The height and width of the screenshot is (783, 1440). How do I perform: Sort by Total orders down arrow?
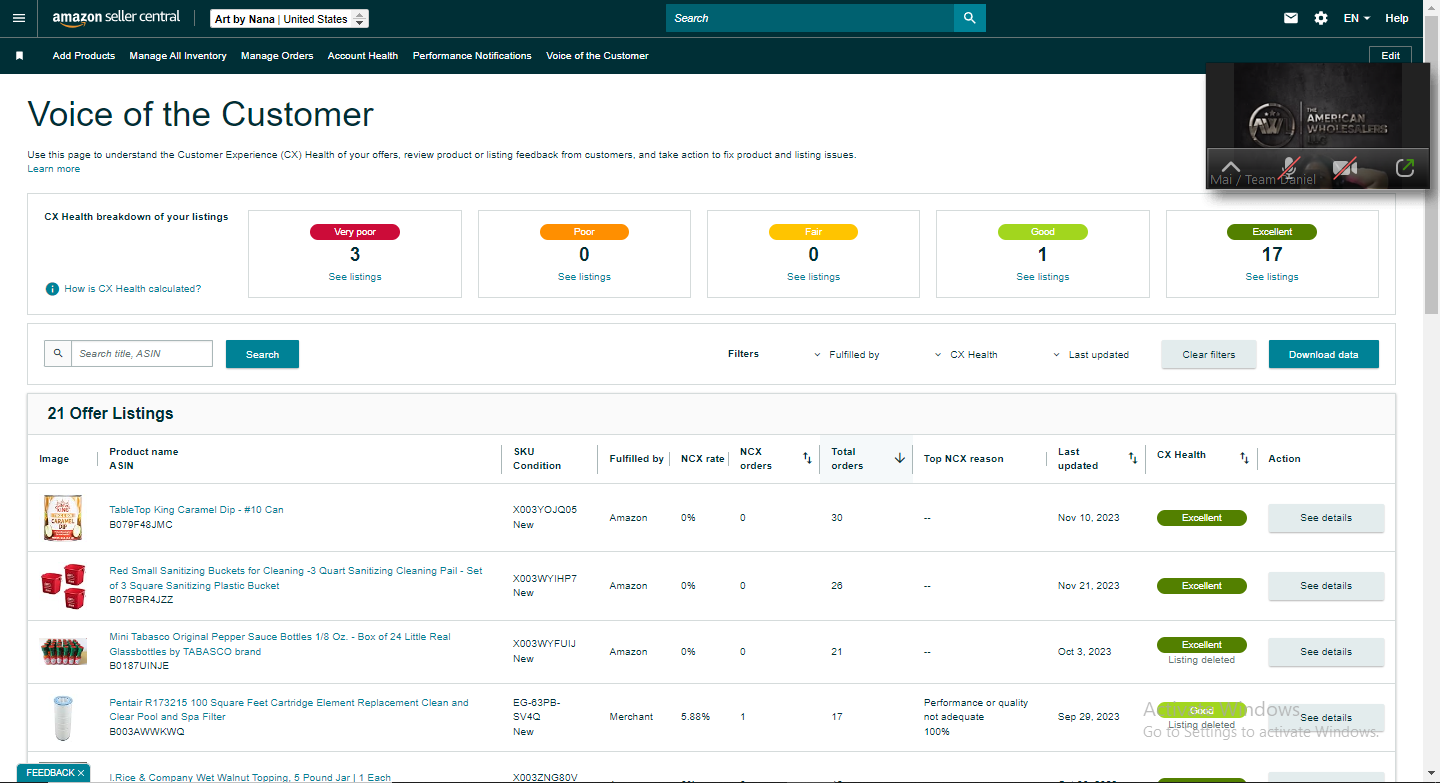899,458
